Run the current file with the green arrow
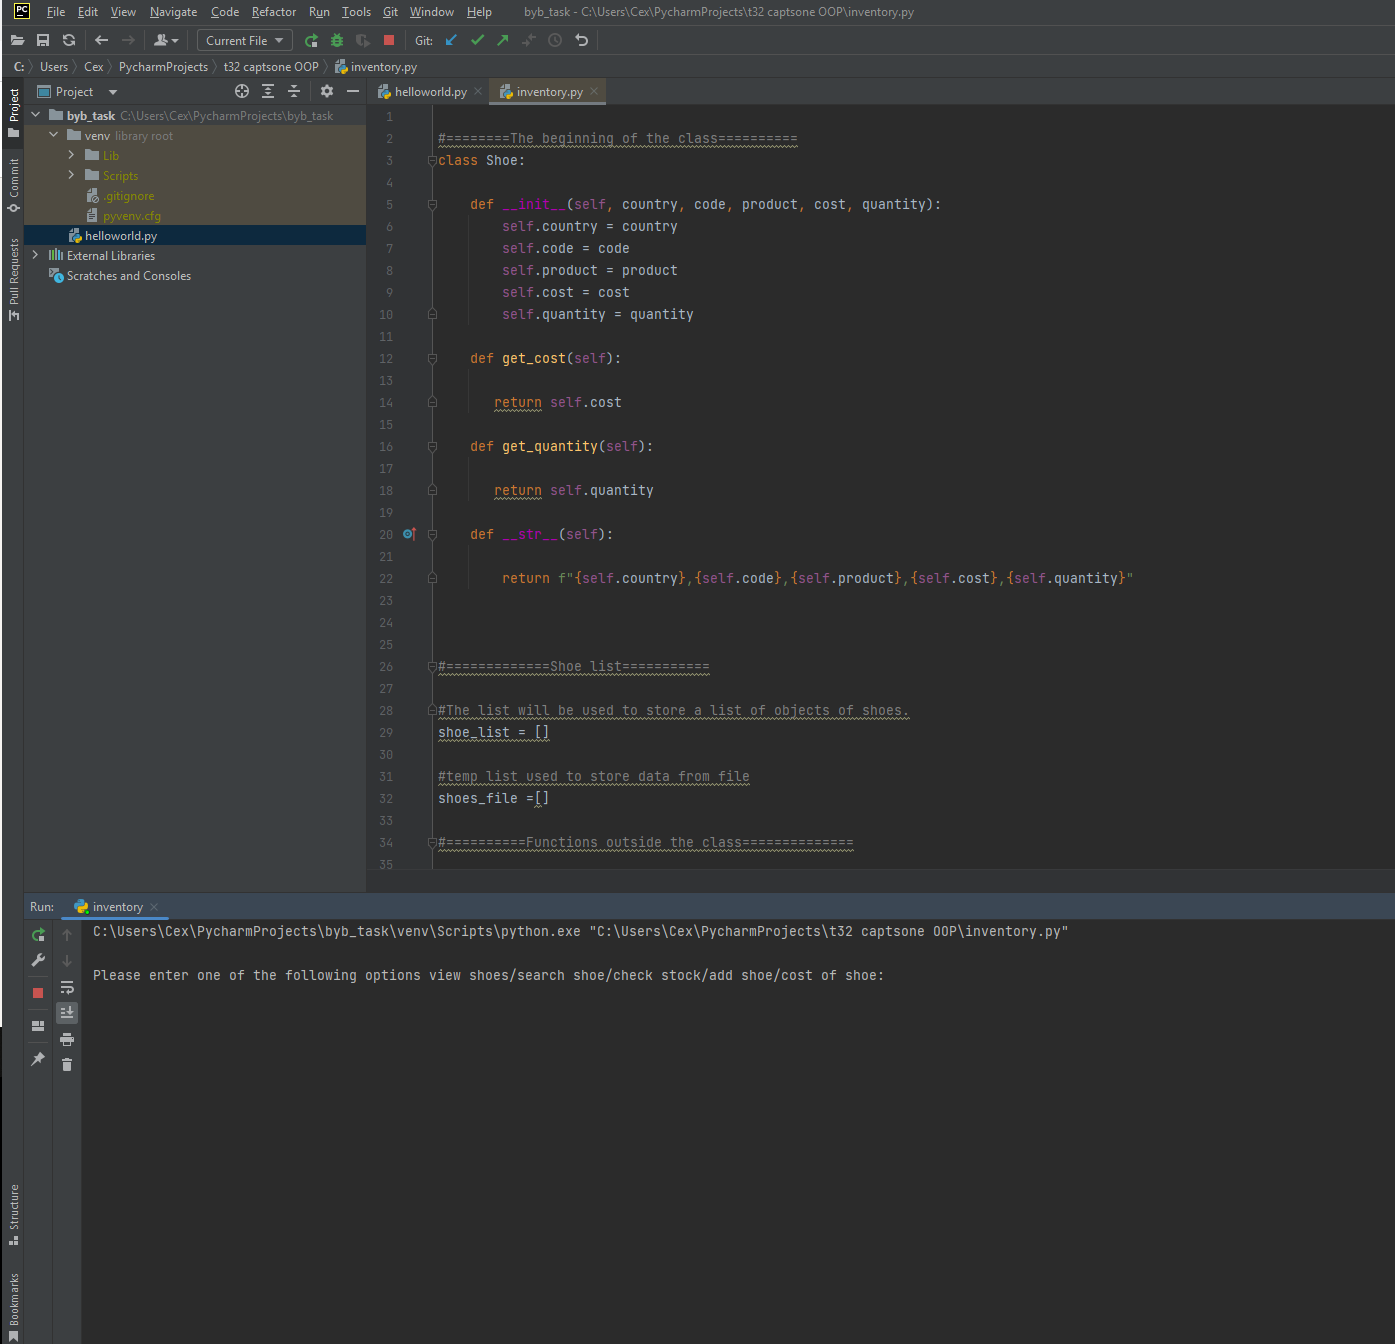1395x1344 pixels. tap(311, 40)
